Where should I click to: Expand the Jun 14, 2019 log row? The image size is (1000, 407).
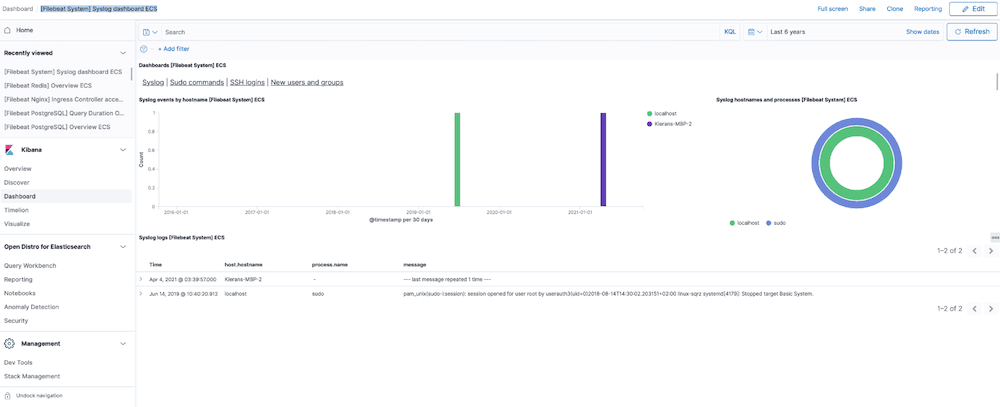coord(142,293)
